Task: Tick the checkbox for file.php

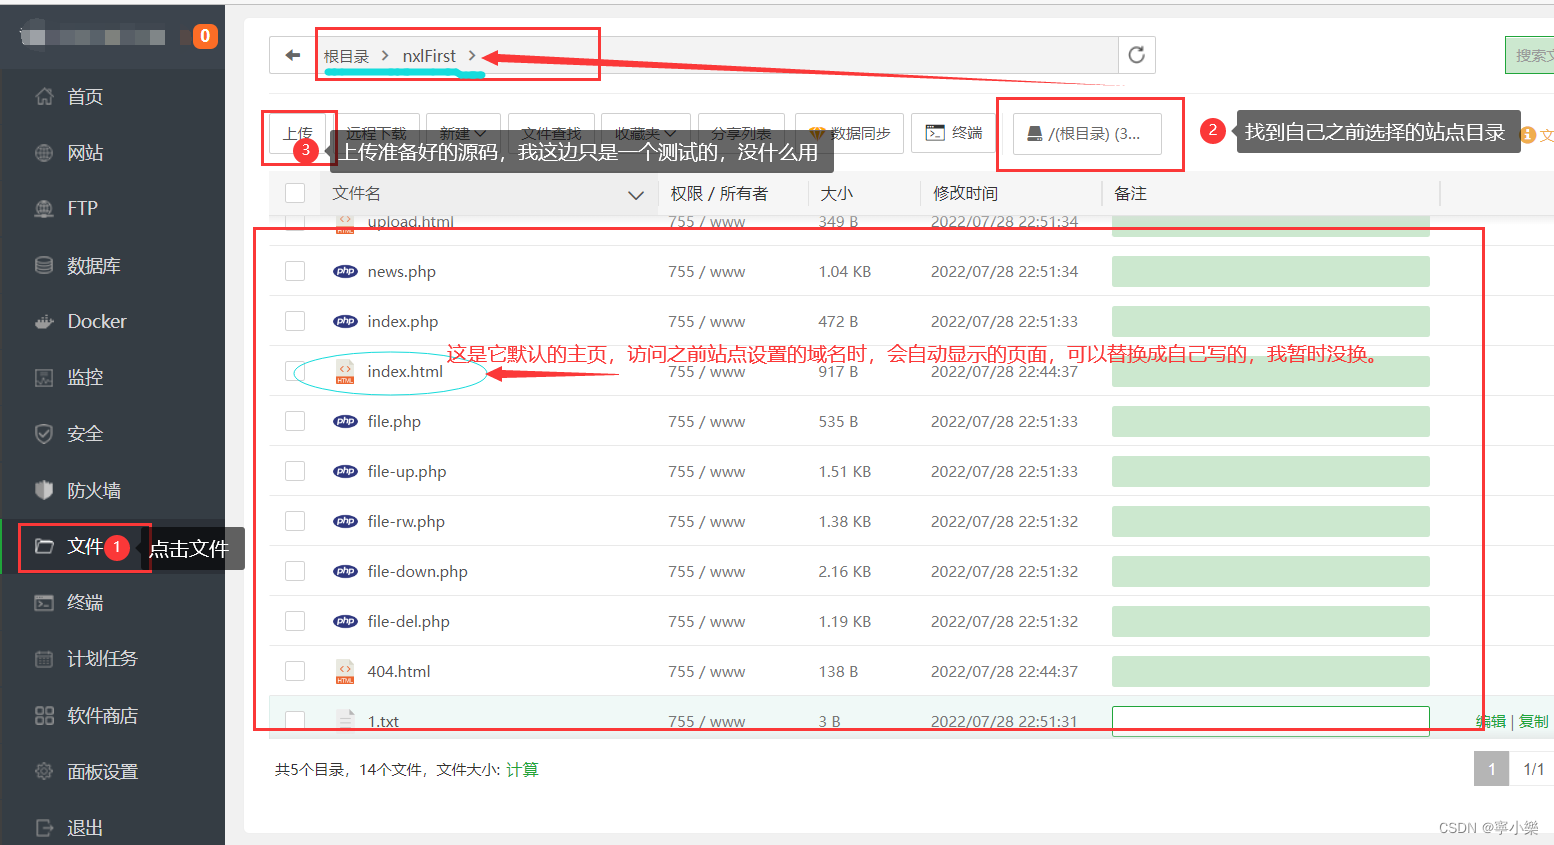Action: [295, 421]
